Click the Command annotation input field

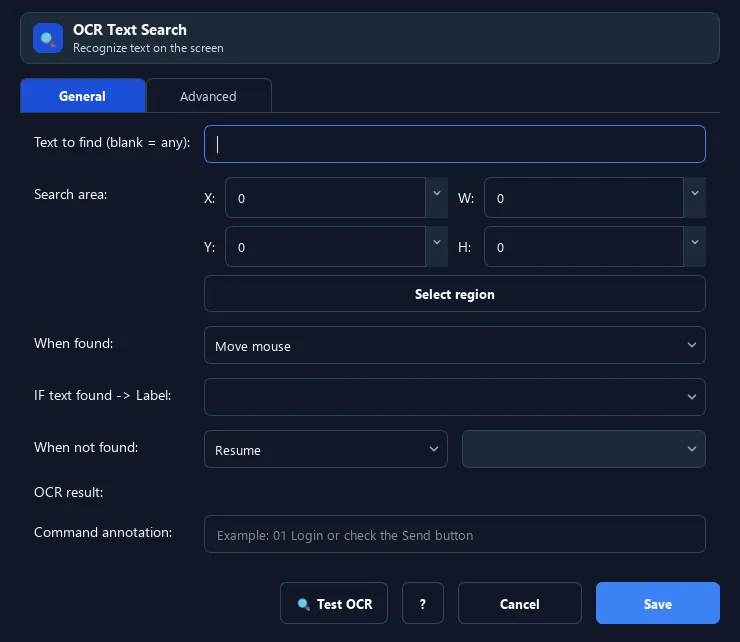click(x=454, y=534)
